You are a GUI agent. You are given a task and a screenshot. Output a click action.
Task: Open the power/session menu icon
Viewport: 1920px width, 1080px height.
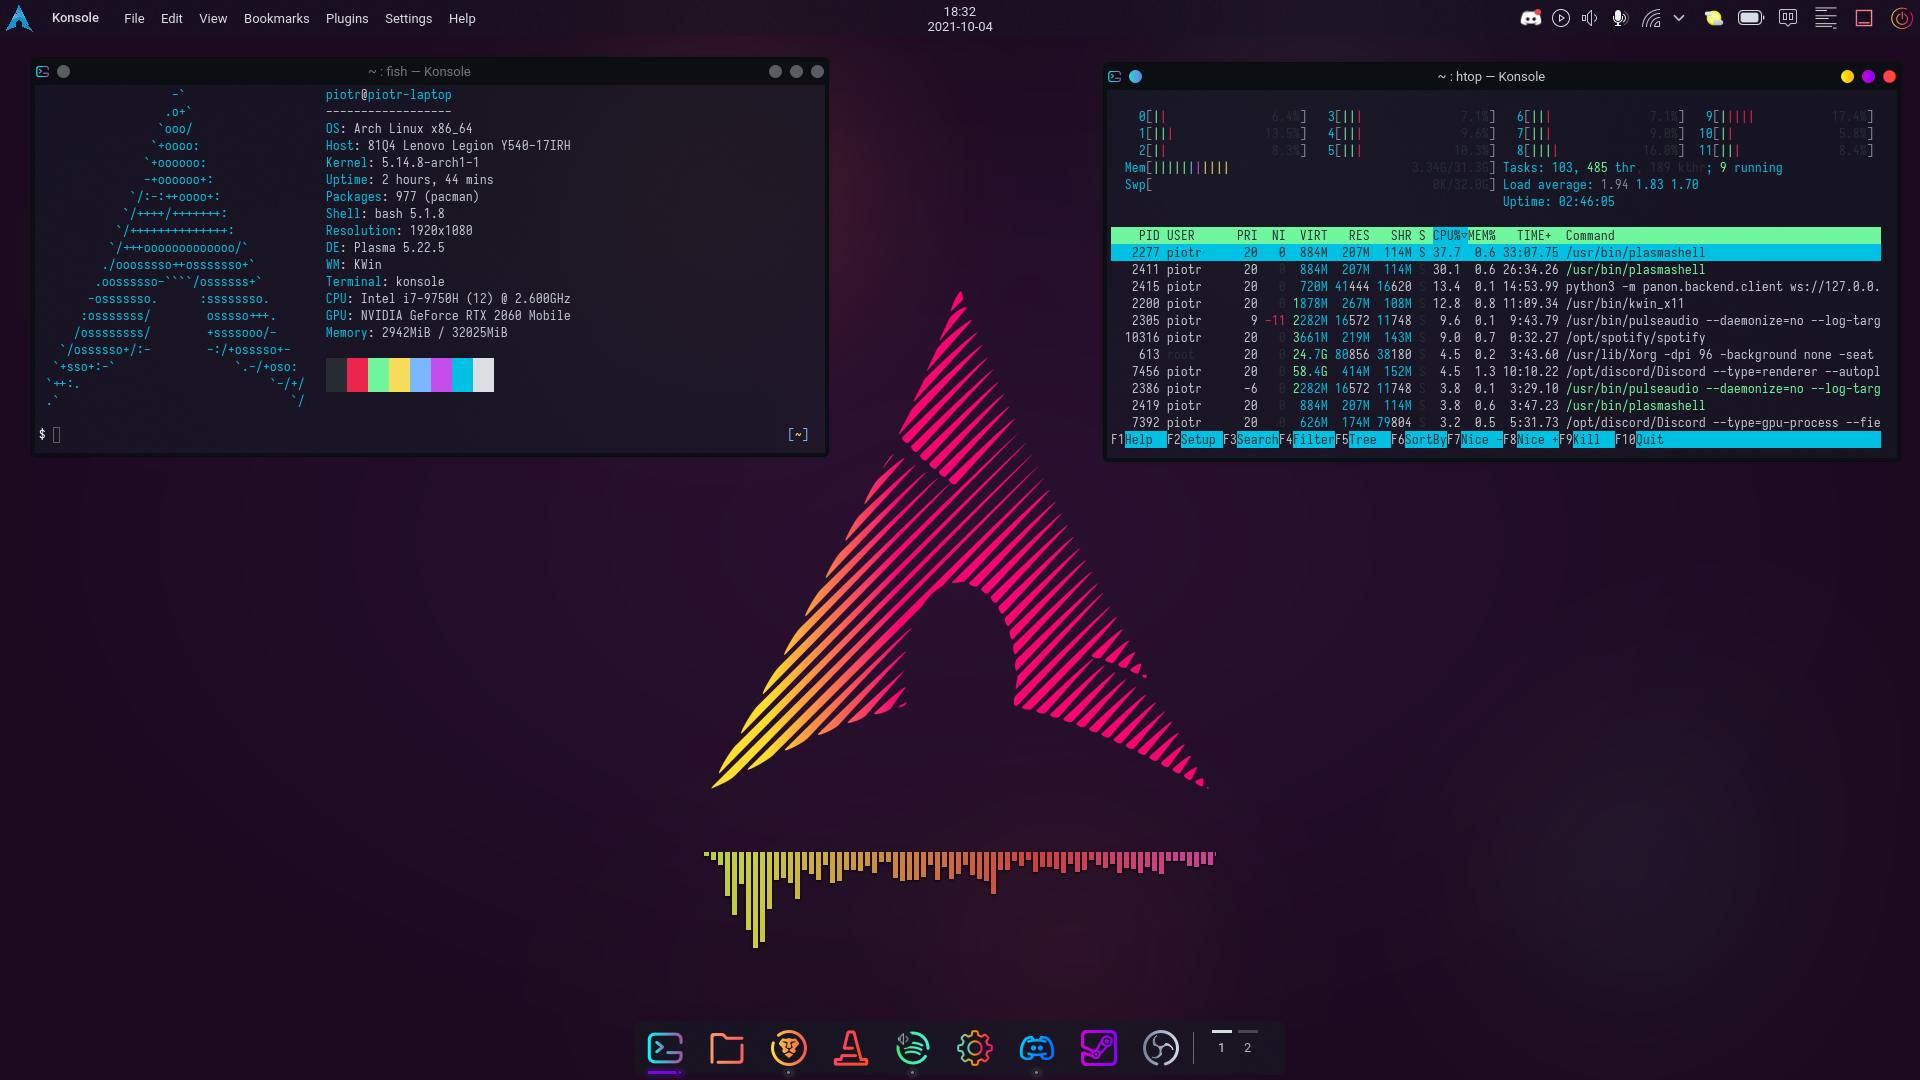tap(1901, 18)
